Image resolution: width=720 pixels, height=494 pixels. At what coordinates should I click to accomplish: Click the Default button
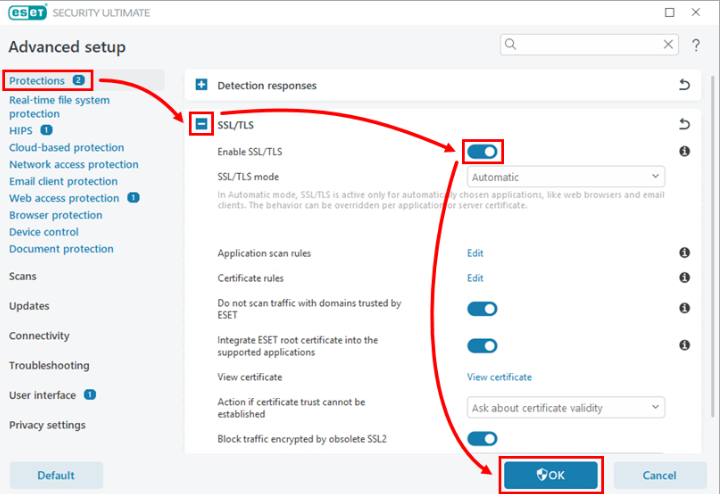tap(56, 475)
